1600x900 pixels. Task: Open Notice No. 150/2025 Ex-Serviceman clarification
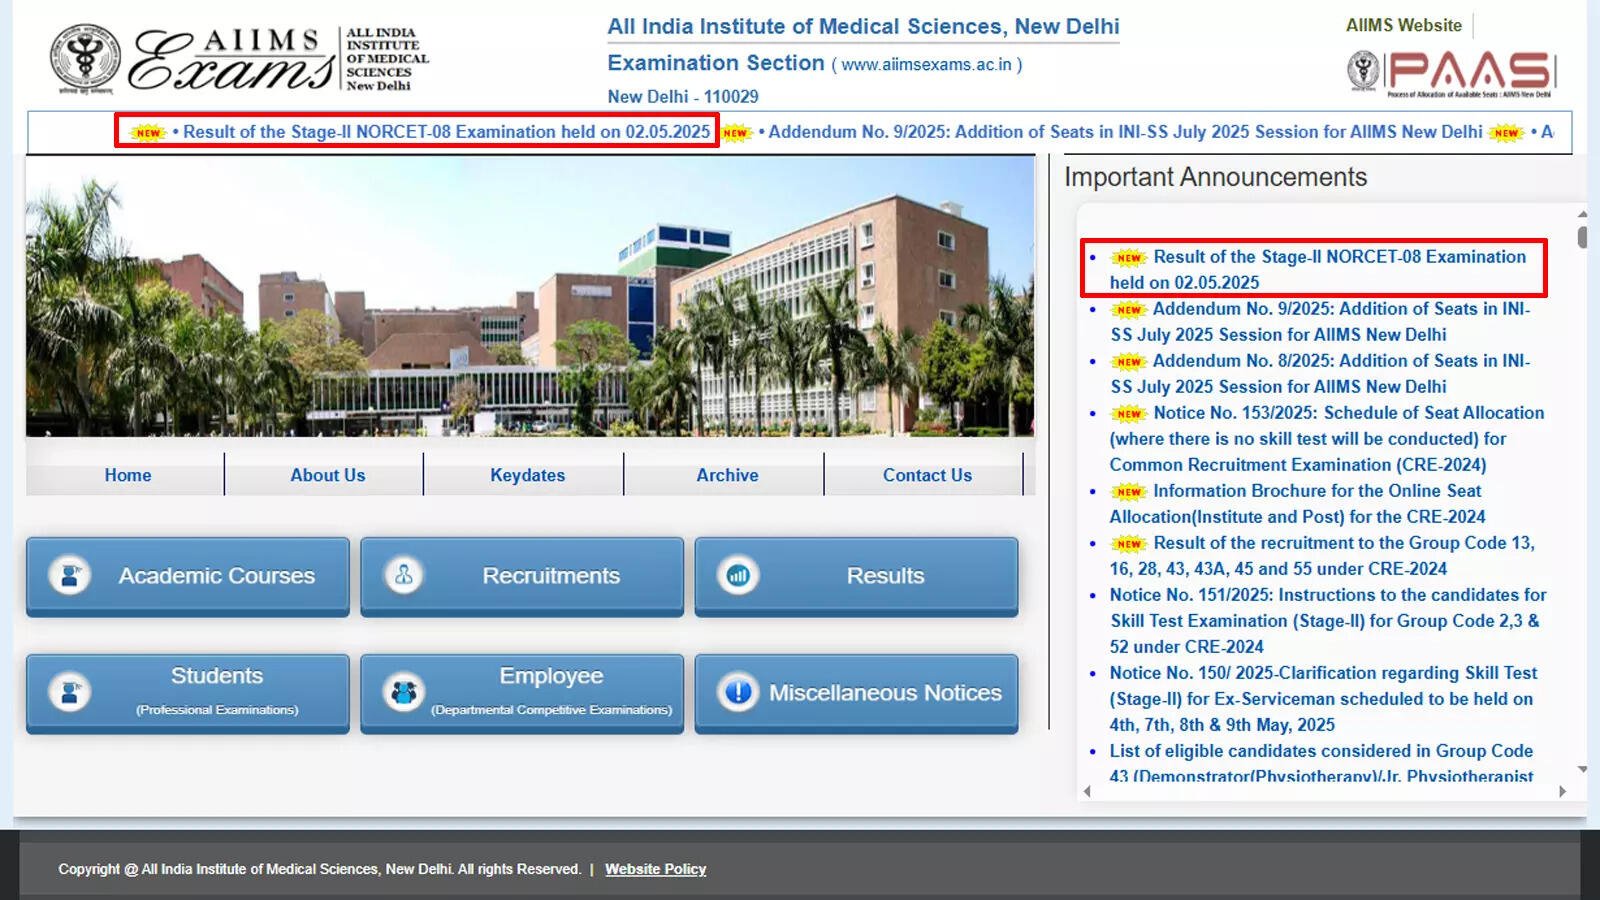(1323, 699)
